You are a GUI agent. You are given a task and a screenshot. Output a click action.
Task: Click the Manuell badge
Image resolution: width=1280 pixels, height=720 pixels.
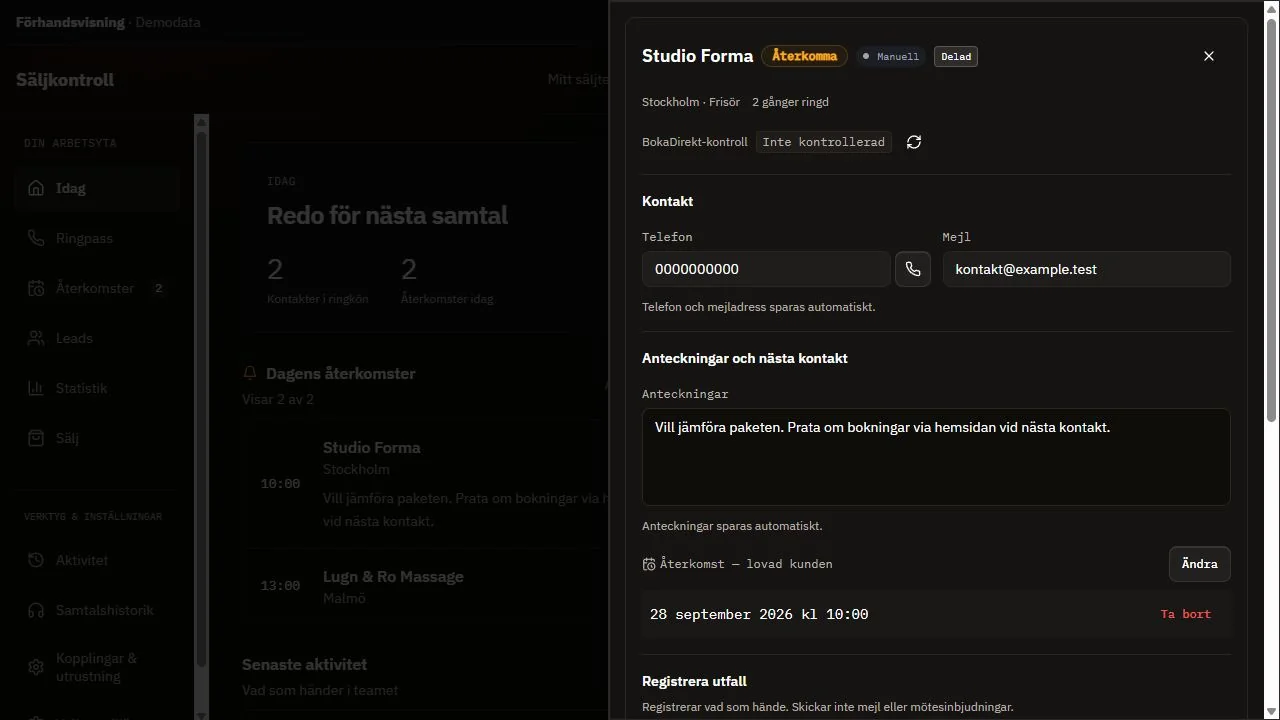coord(891,56)
